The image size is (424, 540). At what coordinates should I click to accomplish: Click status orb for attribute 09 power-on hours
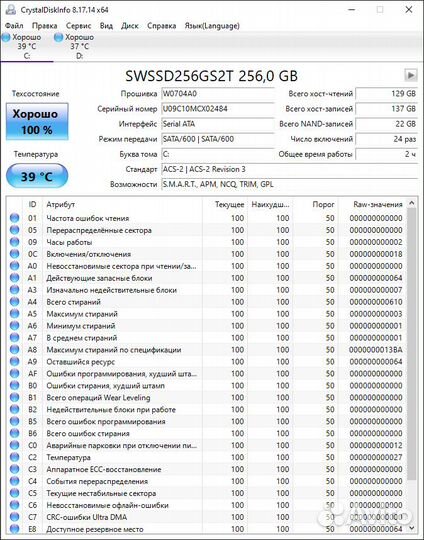coord(14,242)
